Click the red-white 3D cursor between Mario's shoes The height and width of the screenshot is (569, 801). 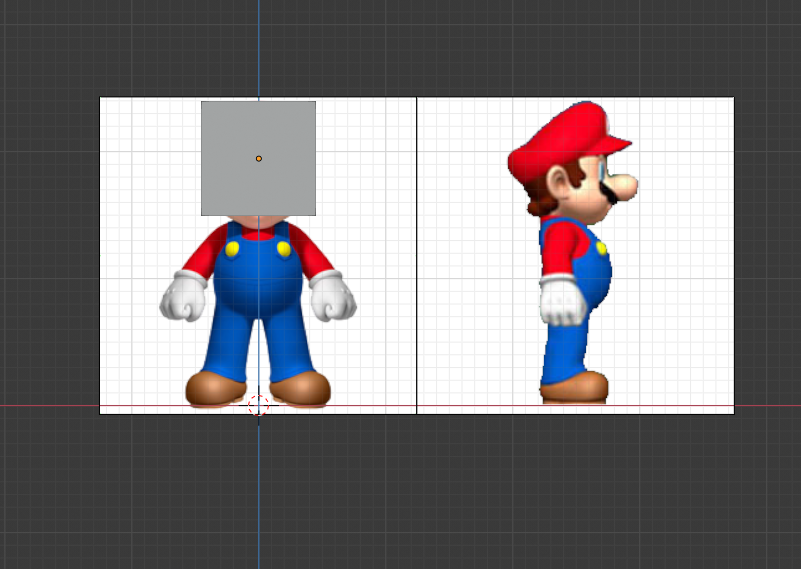pos(258,406)
